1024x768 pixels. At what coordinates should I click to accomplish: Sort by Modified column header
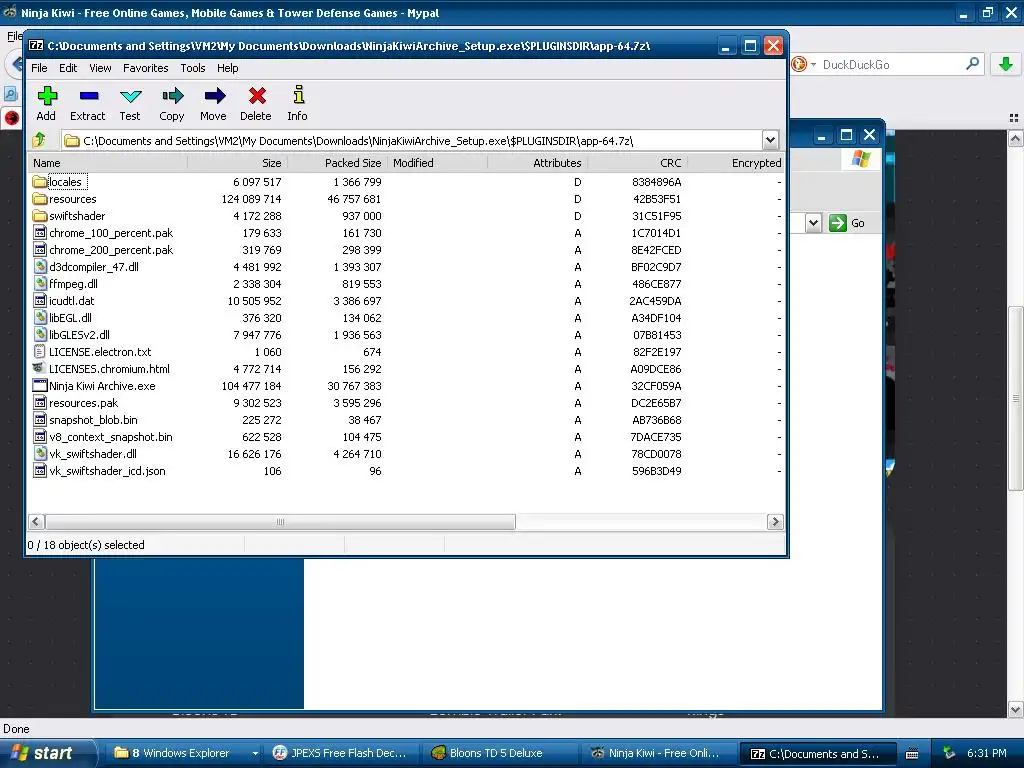coord(438,163)
